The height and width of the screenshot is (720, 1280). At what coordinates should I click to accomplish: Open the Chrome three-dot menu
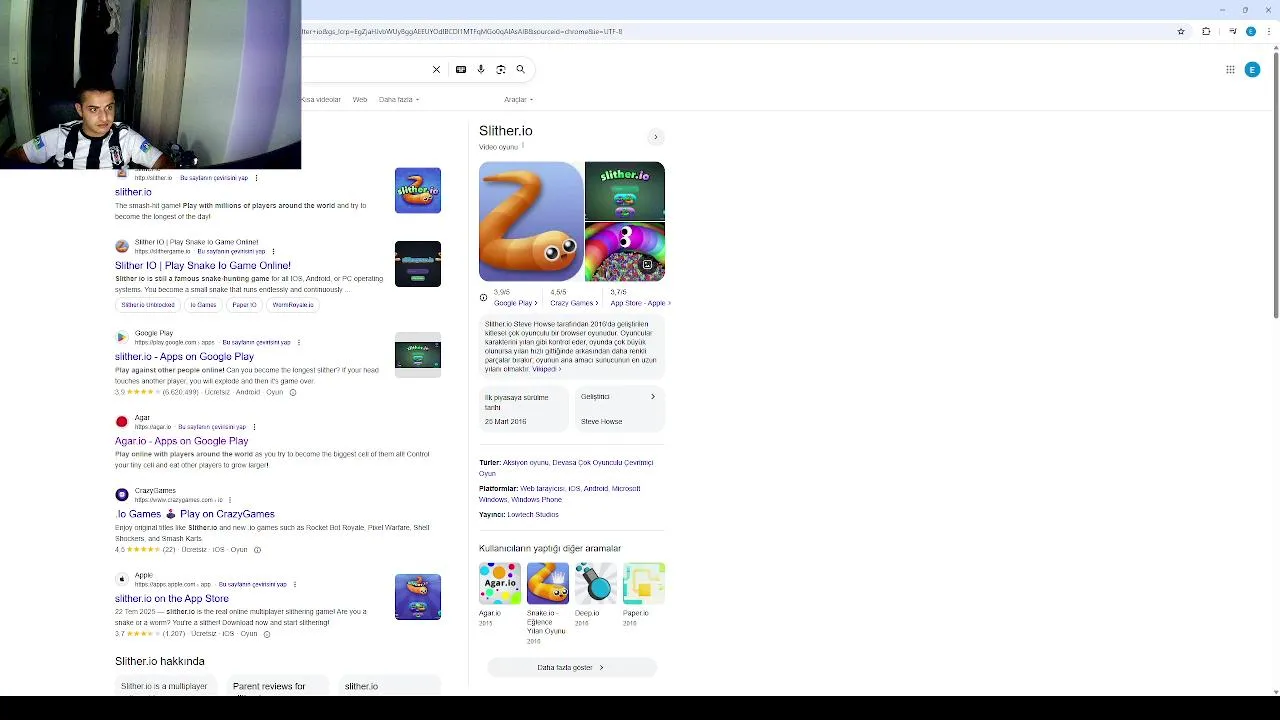point(1269,31)
